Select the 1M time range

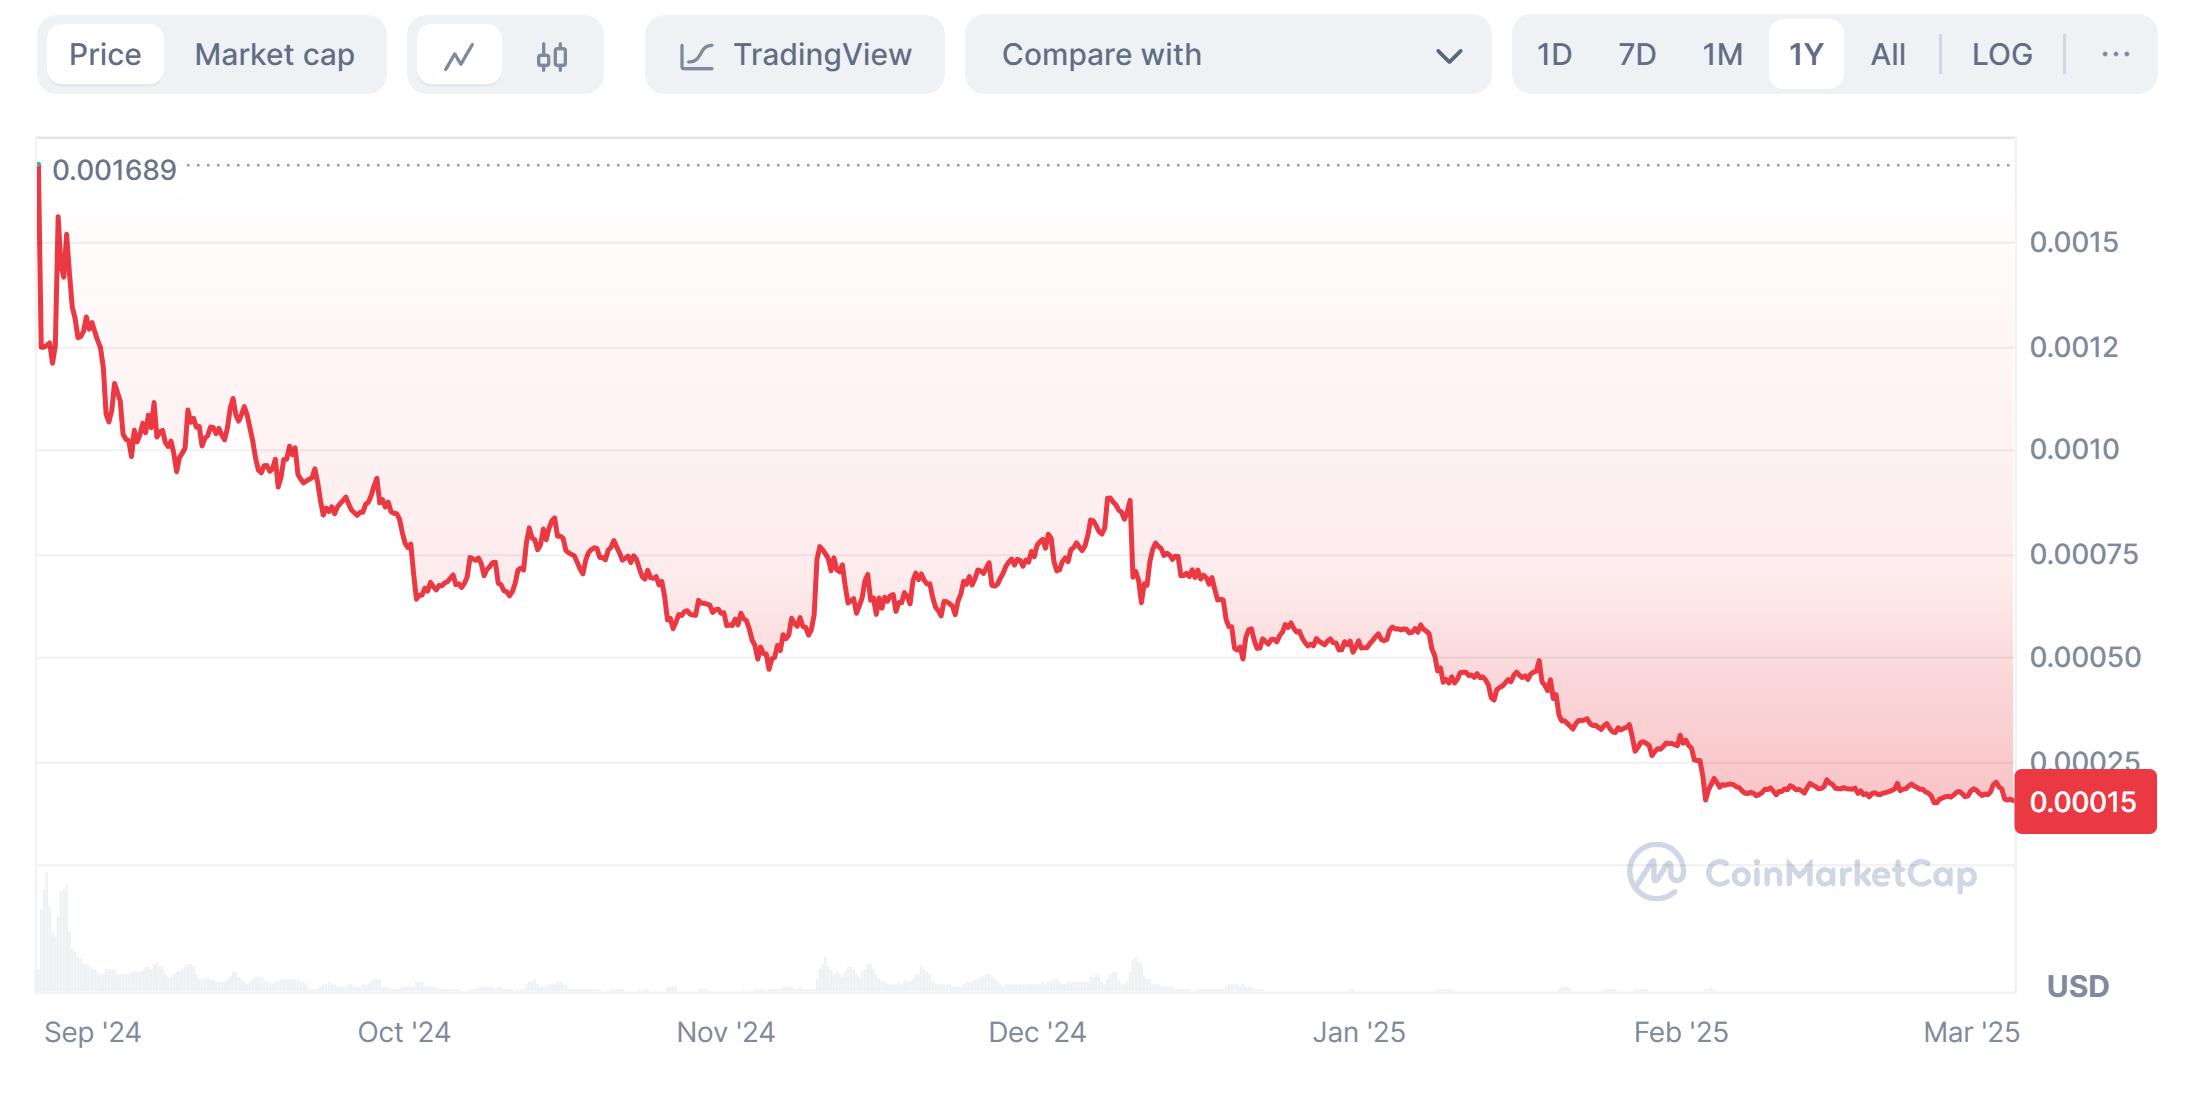(x=1722, y=55)
